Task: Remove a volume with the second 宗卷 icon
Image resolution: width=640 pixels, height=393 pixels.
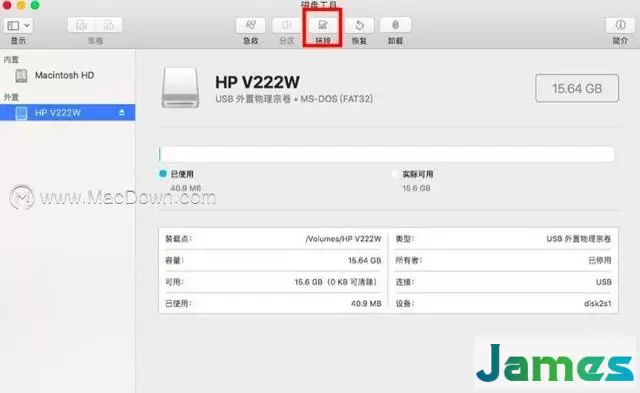Action: 109,25
